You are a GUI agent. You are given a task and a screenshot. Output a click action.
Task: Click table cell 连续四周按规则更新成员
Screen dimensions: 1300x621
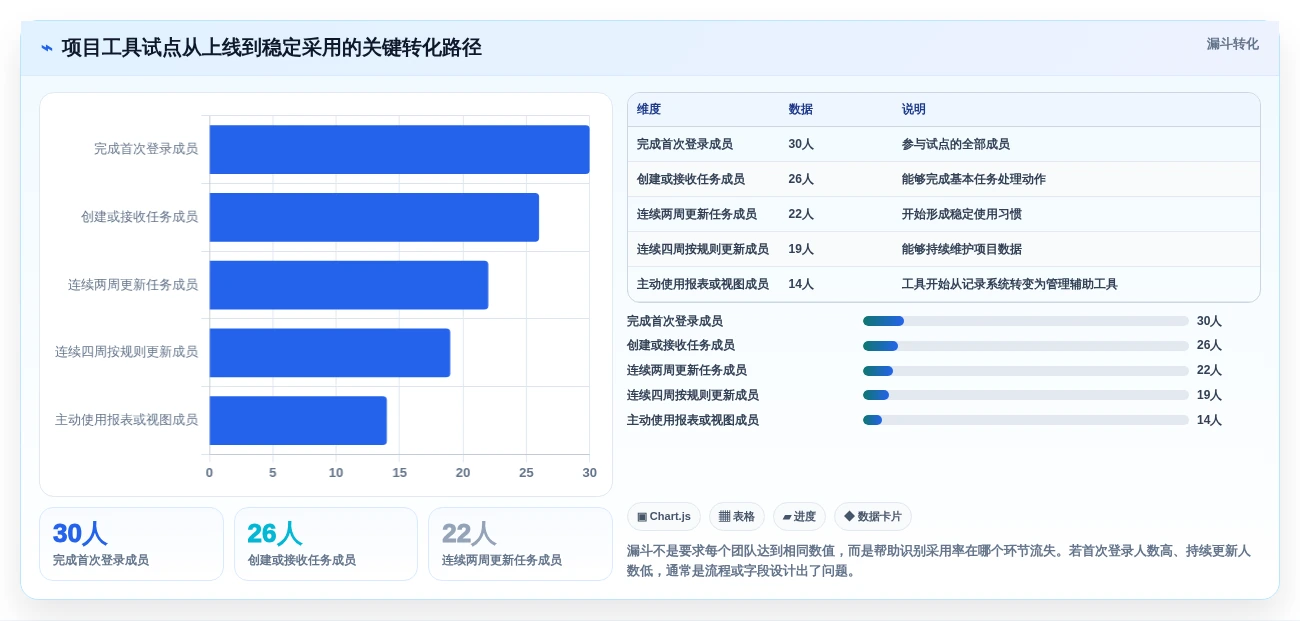point(703,249)
